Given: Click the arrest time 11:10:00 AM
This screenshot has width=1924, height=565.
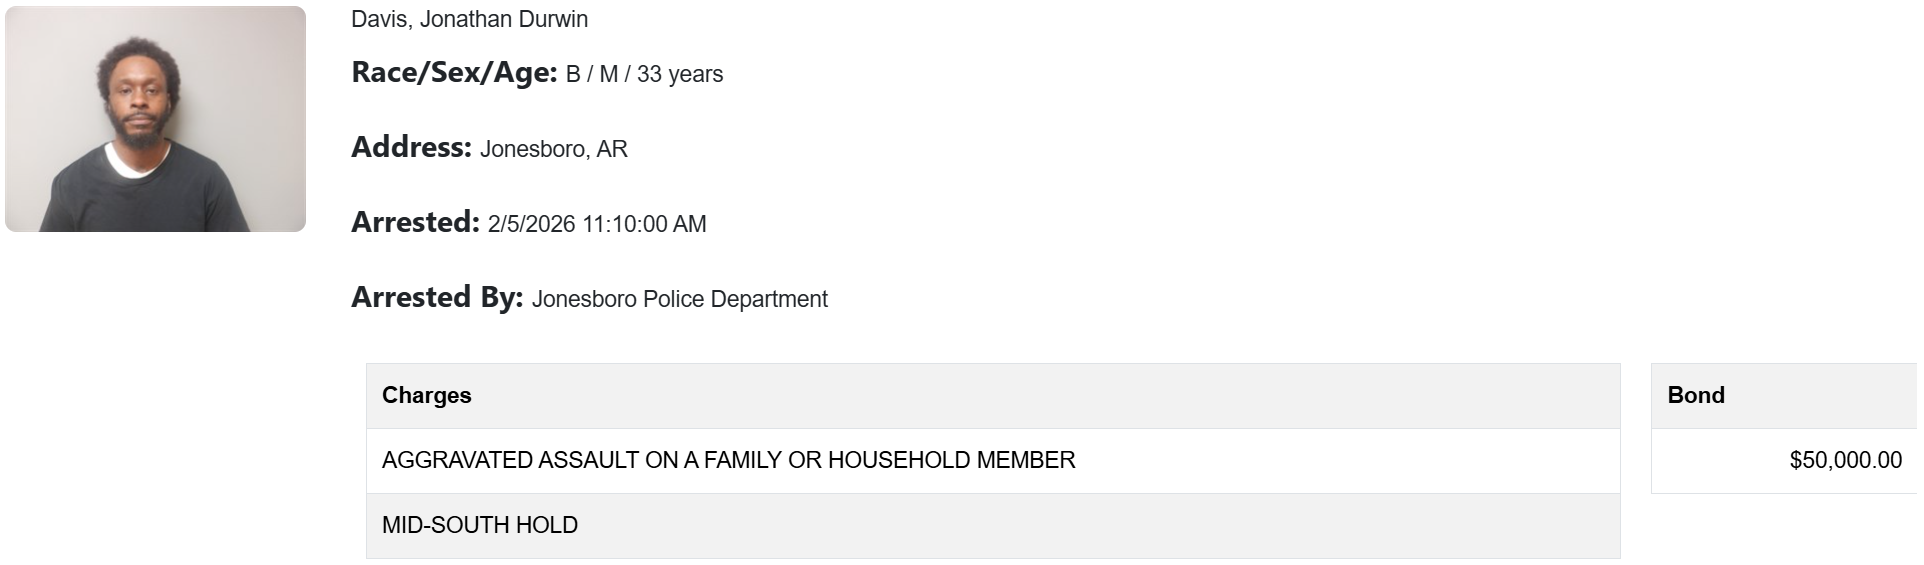Looking at the screenshot, I should (x=644, y=224).
